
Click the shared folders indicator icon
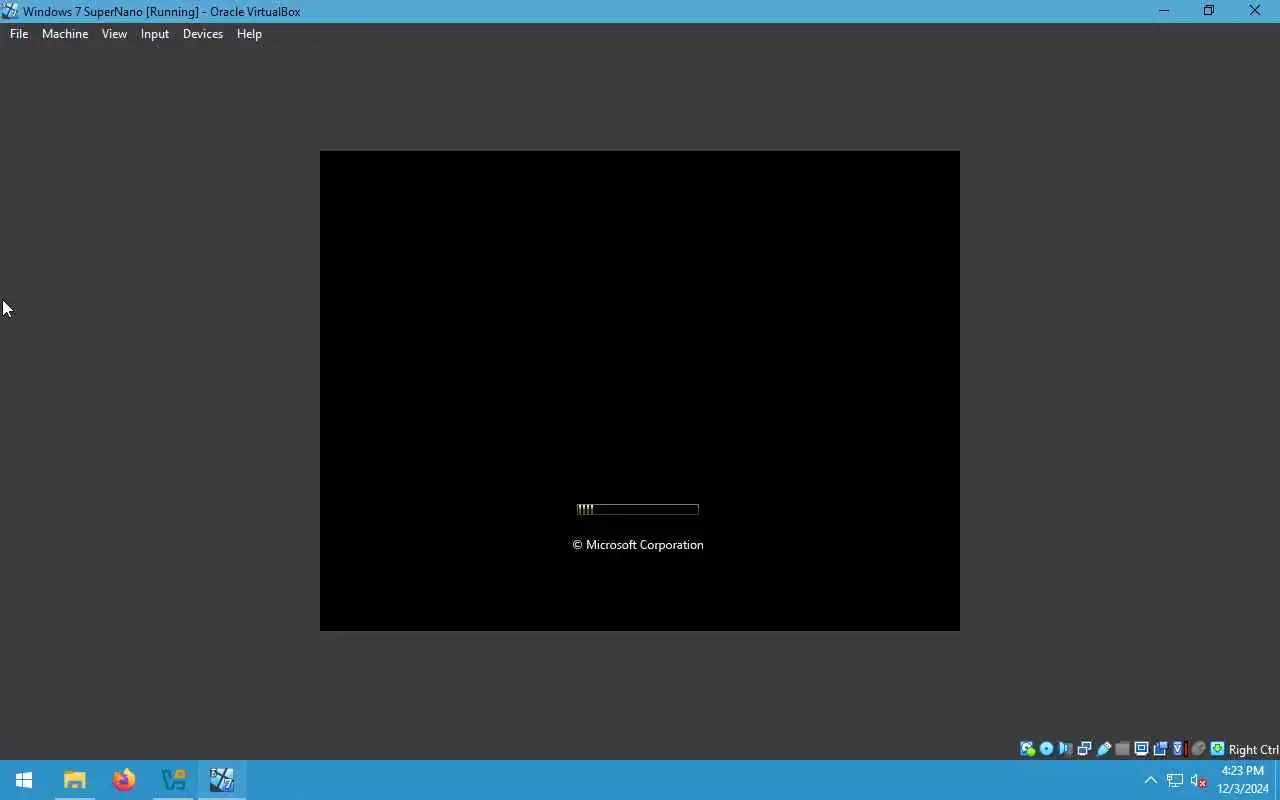pos(1122,749)
